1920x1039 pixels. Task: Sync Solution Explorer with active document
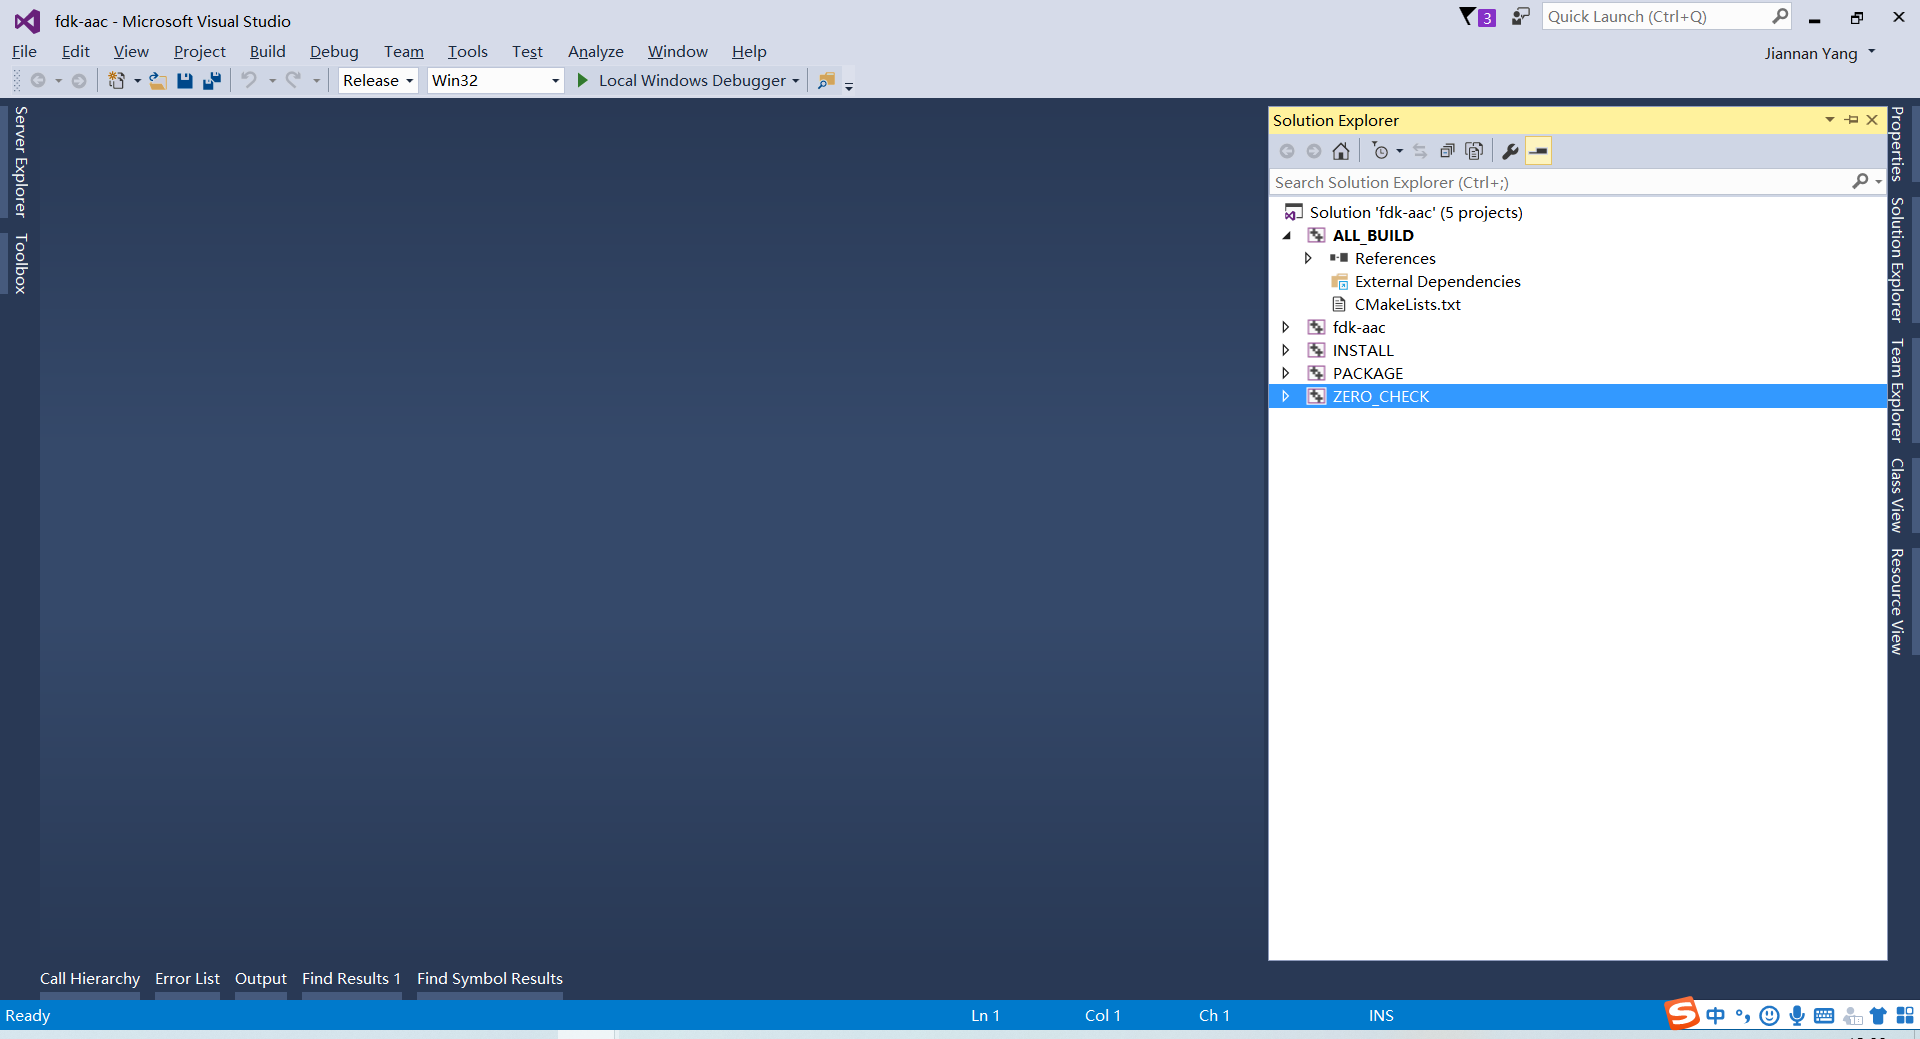click(1420, 151)
